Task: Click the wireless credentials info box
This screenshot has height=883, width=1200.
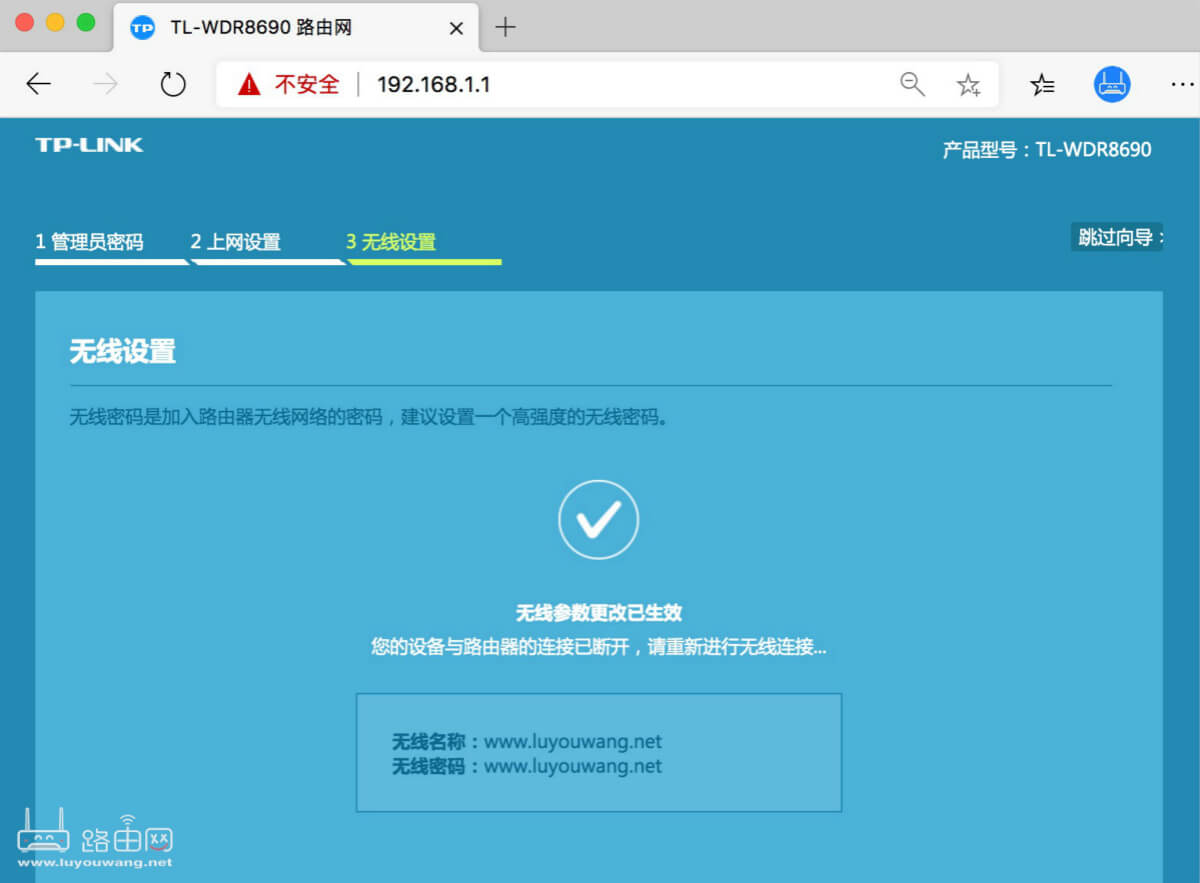Action: [x=598, y=752]
